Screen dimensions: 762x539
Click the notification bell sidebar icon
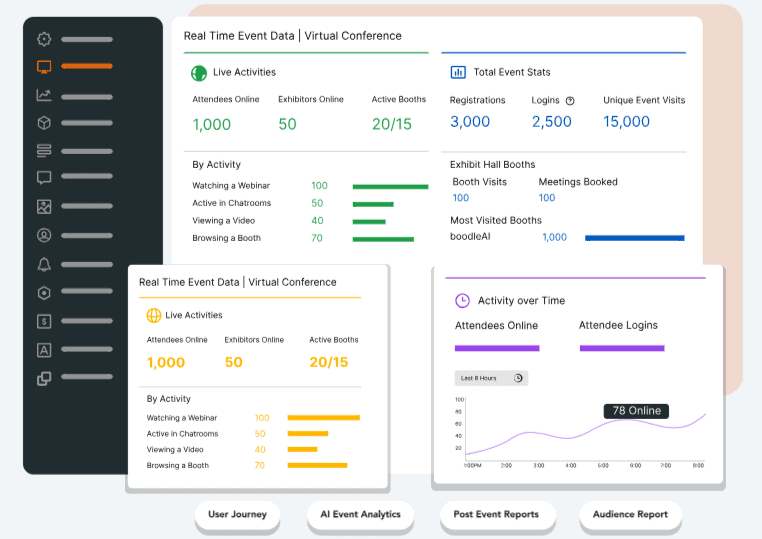click(x=44, y=265)
